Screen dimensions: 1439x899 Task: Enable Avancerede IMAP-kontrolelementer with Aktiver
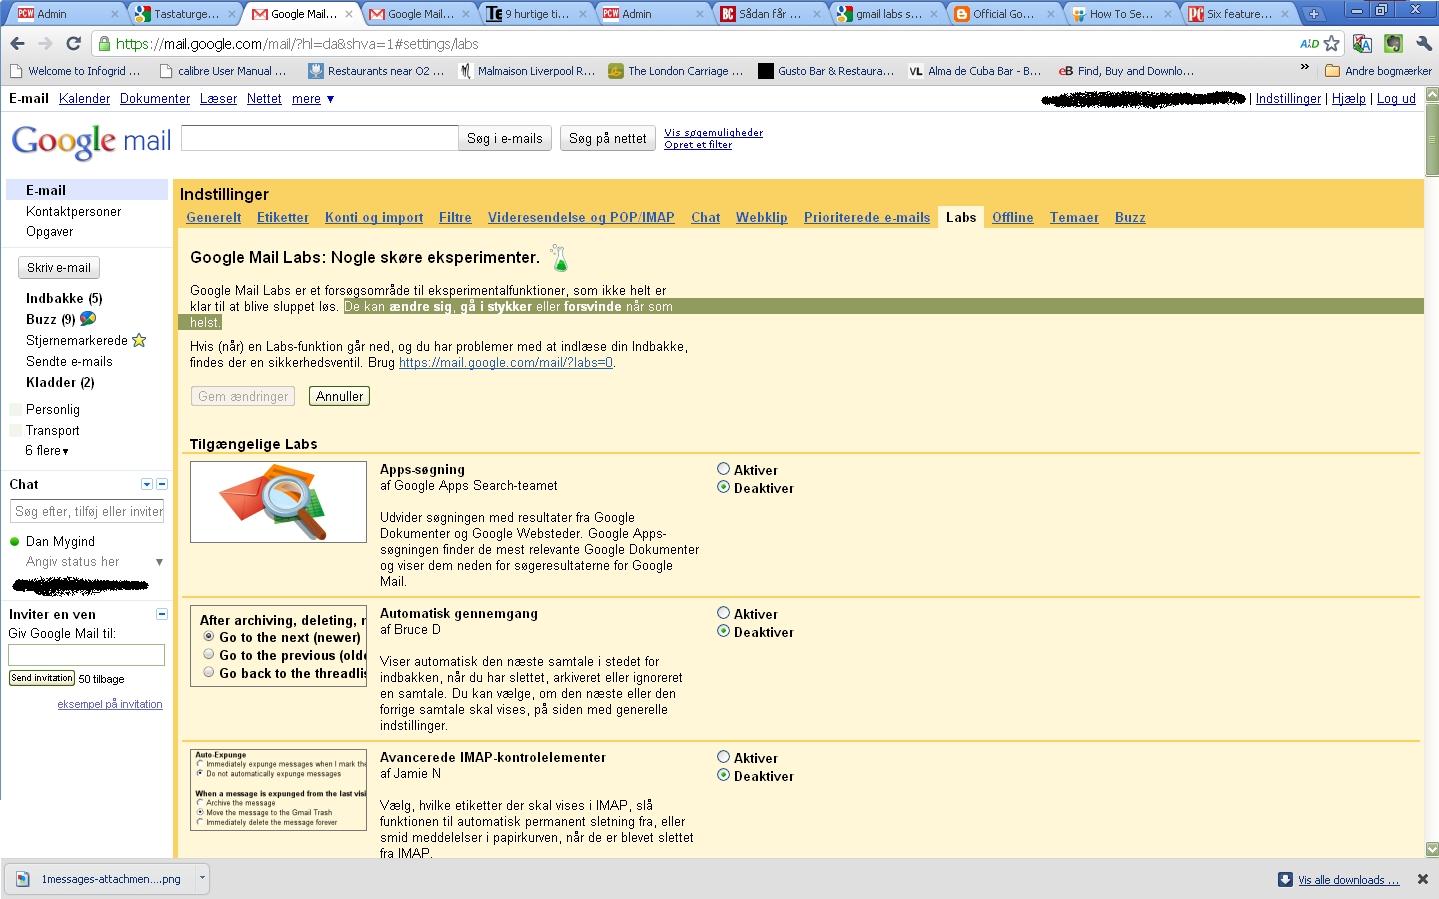(723, 757)
